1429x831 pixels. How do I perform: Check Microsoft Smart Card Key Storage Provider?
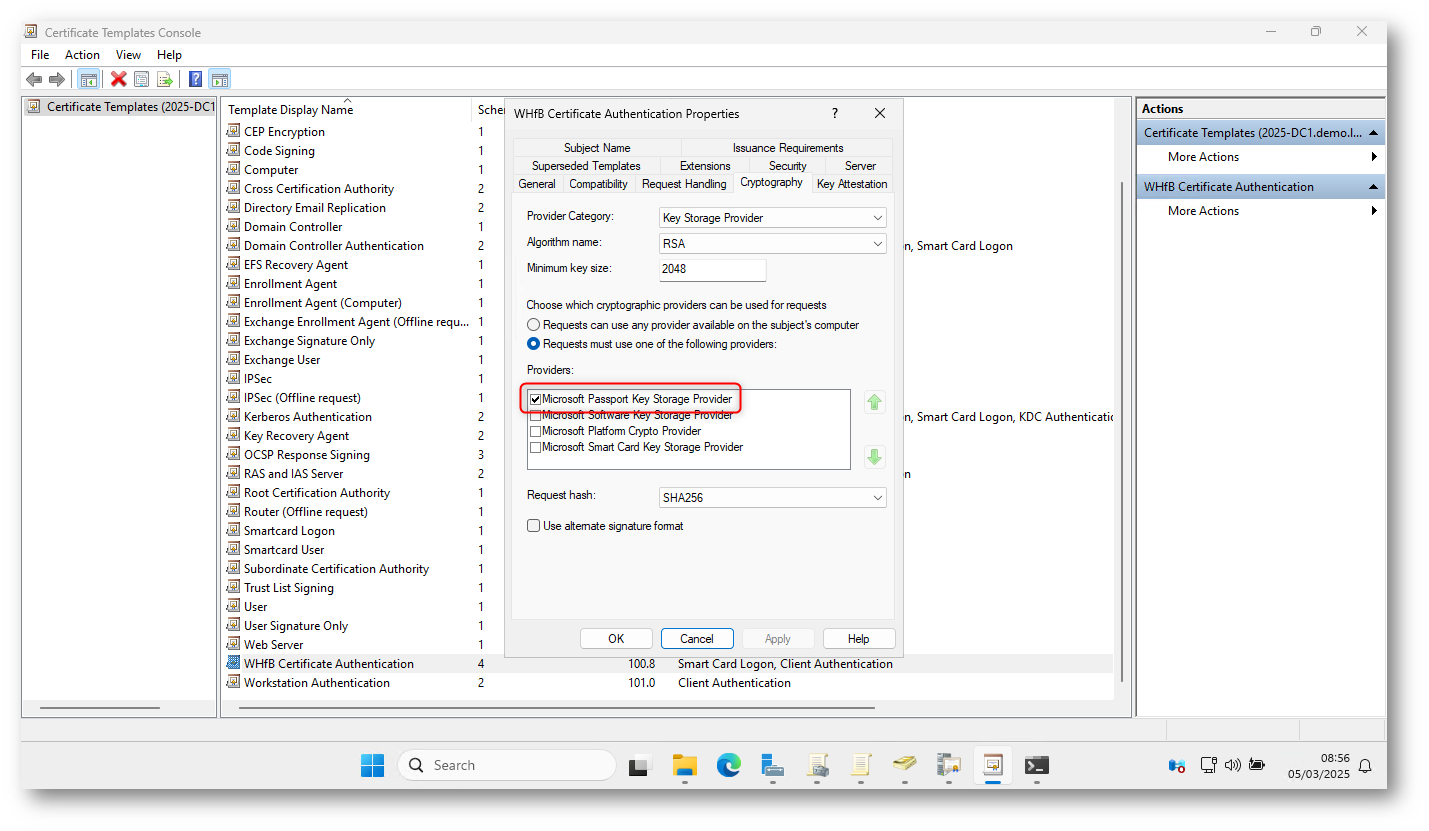click(535, 447)
